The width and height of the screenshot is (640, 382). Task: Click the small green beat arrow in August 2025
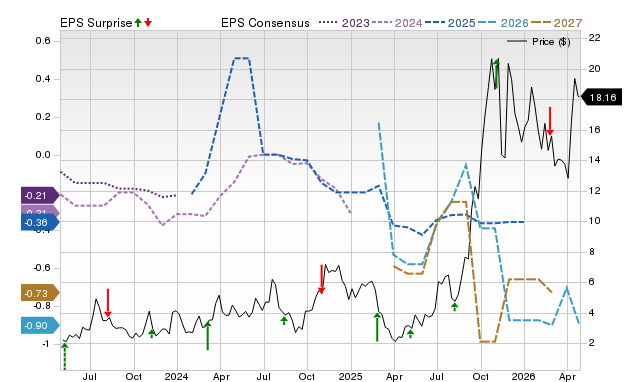coord(455,306)
